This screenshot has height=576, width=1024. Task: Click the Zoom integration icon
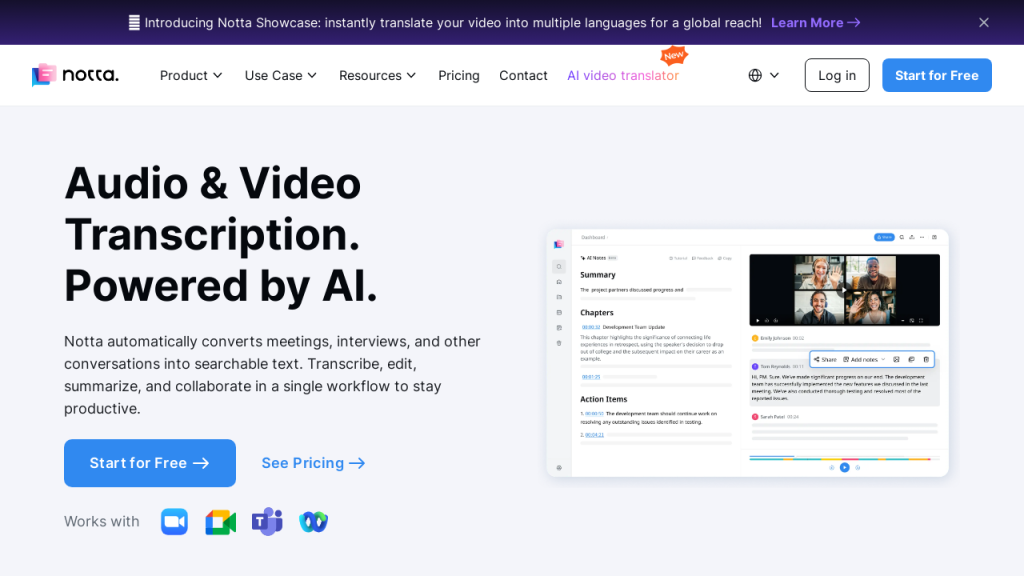pos(174,521)
